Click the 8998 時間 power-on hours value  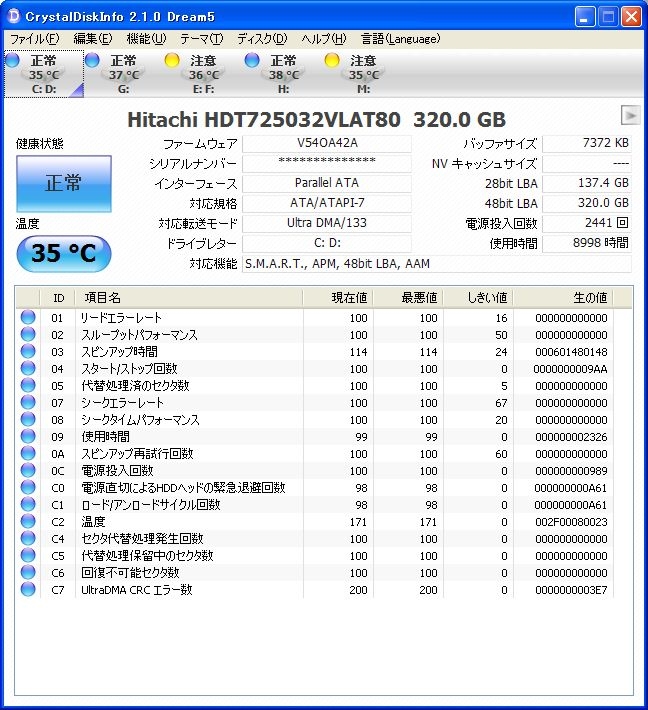(x=587, y=243)
